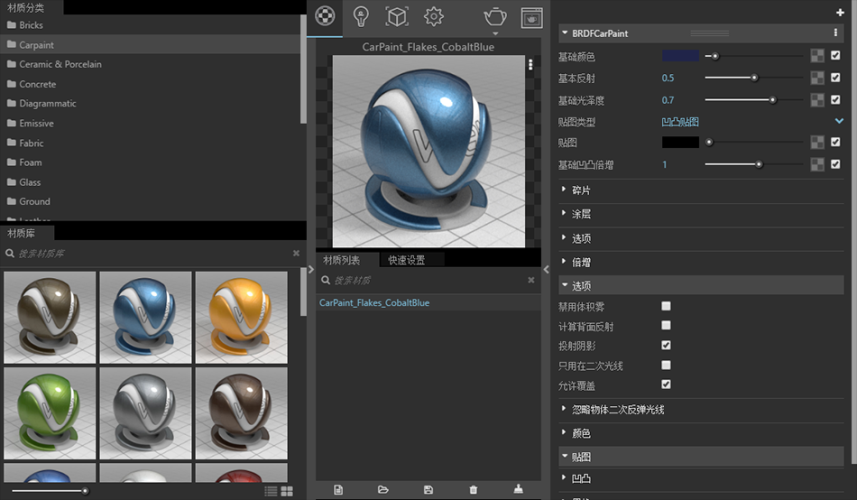Open the Materials editor tab icon
The width and height of the screenshot is (857, 500).
click(325, 16)
